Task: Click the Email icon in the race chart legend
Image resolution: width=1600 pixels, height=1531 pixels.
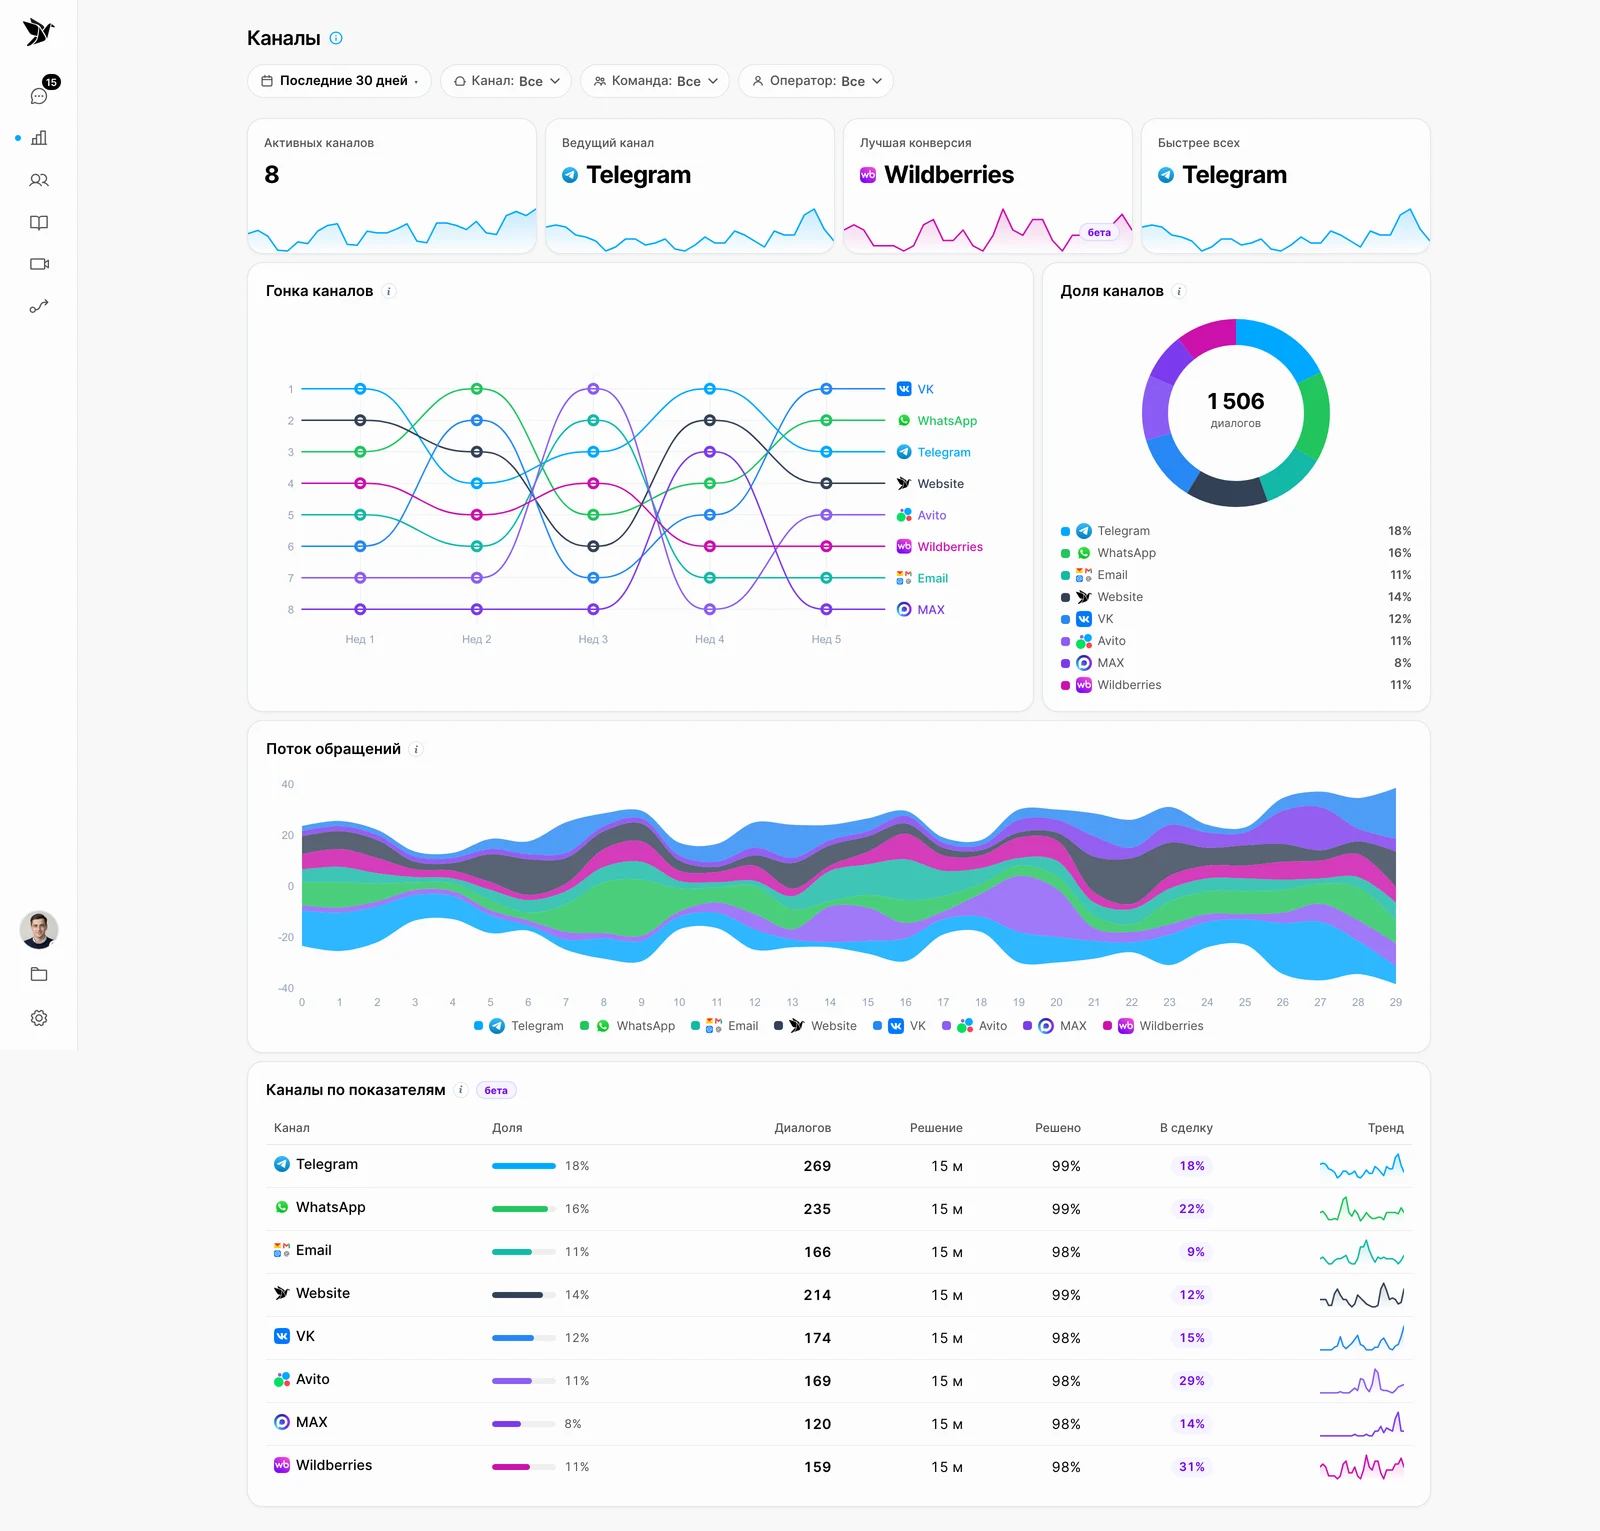Action: pos(904,578)
